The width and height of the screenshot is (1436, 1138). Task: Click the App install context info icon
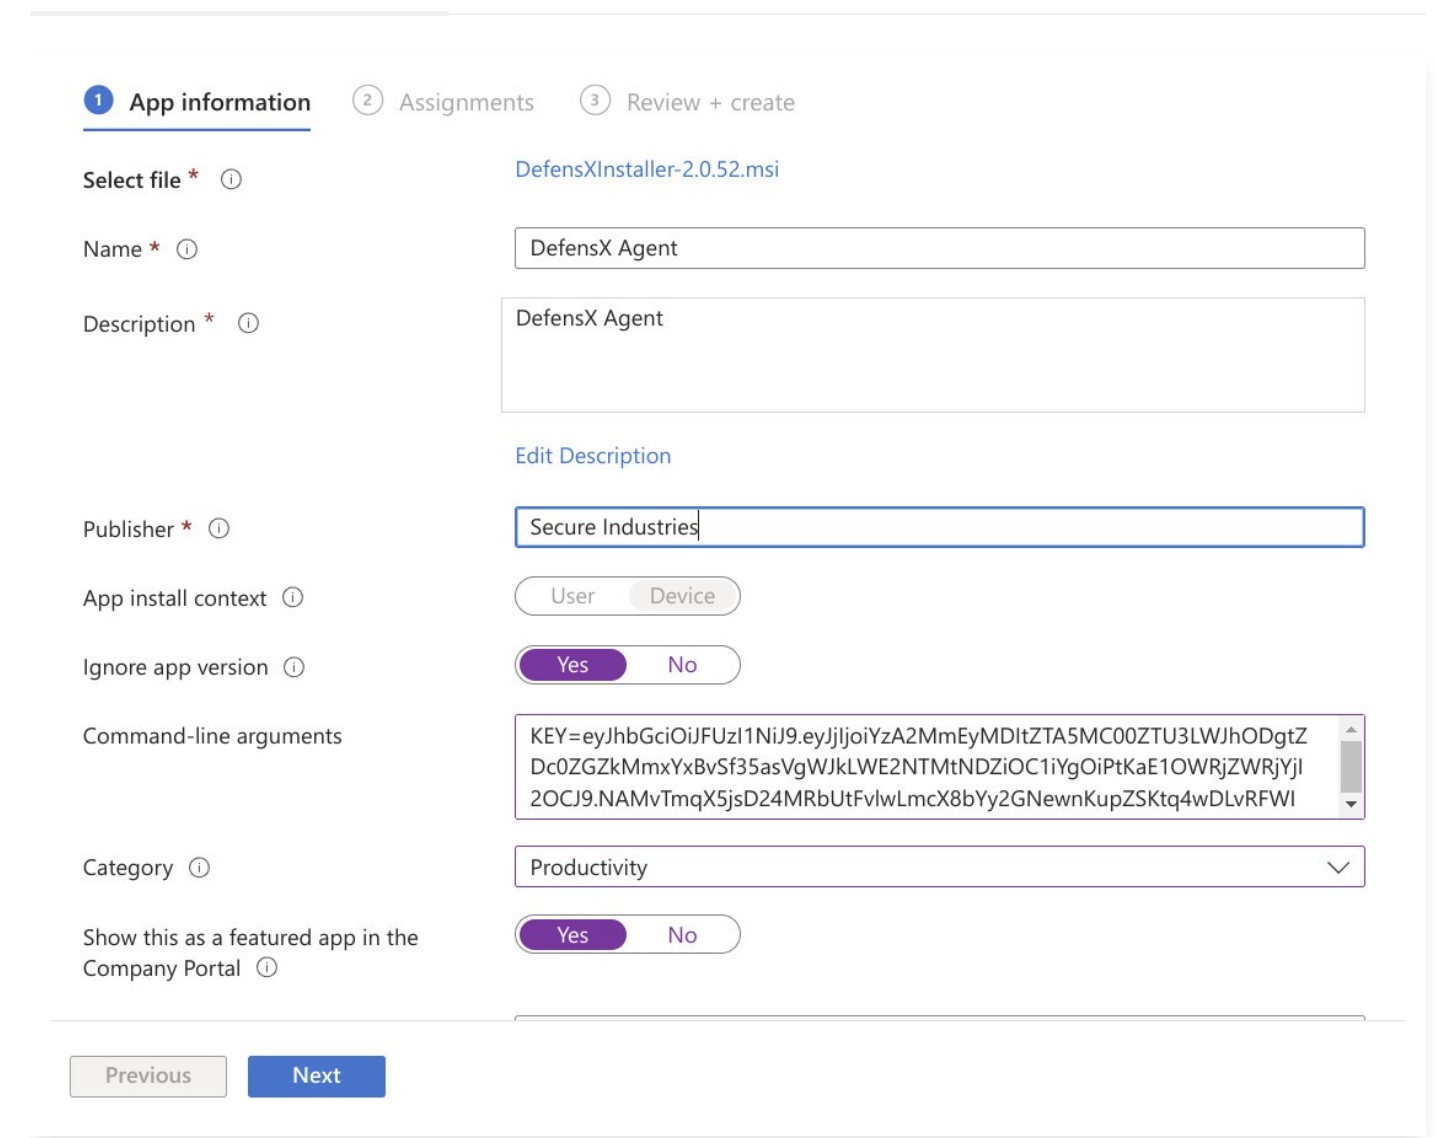[x=293, y=597]
